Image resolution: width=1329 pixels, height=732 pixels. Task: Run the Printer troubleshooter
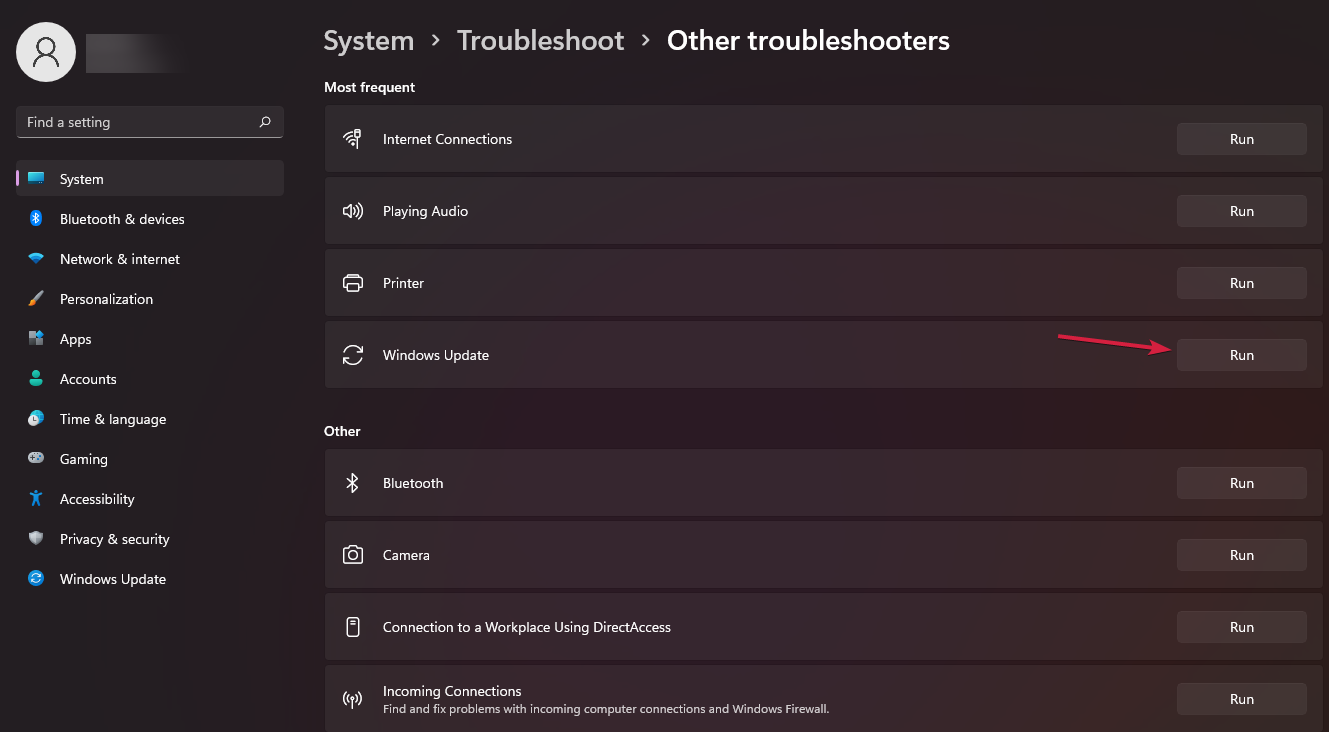click(1241, 283)
